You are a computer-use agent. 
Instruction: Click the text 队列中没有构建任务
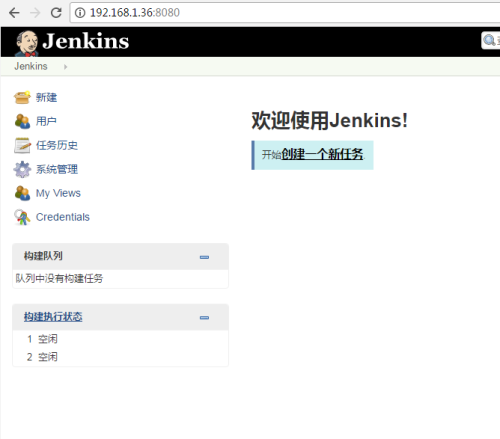(59, 278)
